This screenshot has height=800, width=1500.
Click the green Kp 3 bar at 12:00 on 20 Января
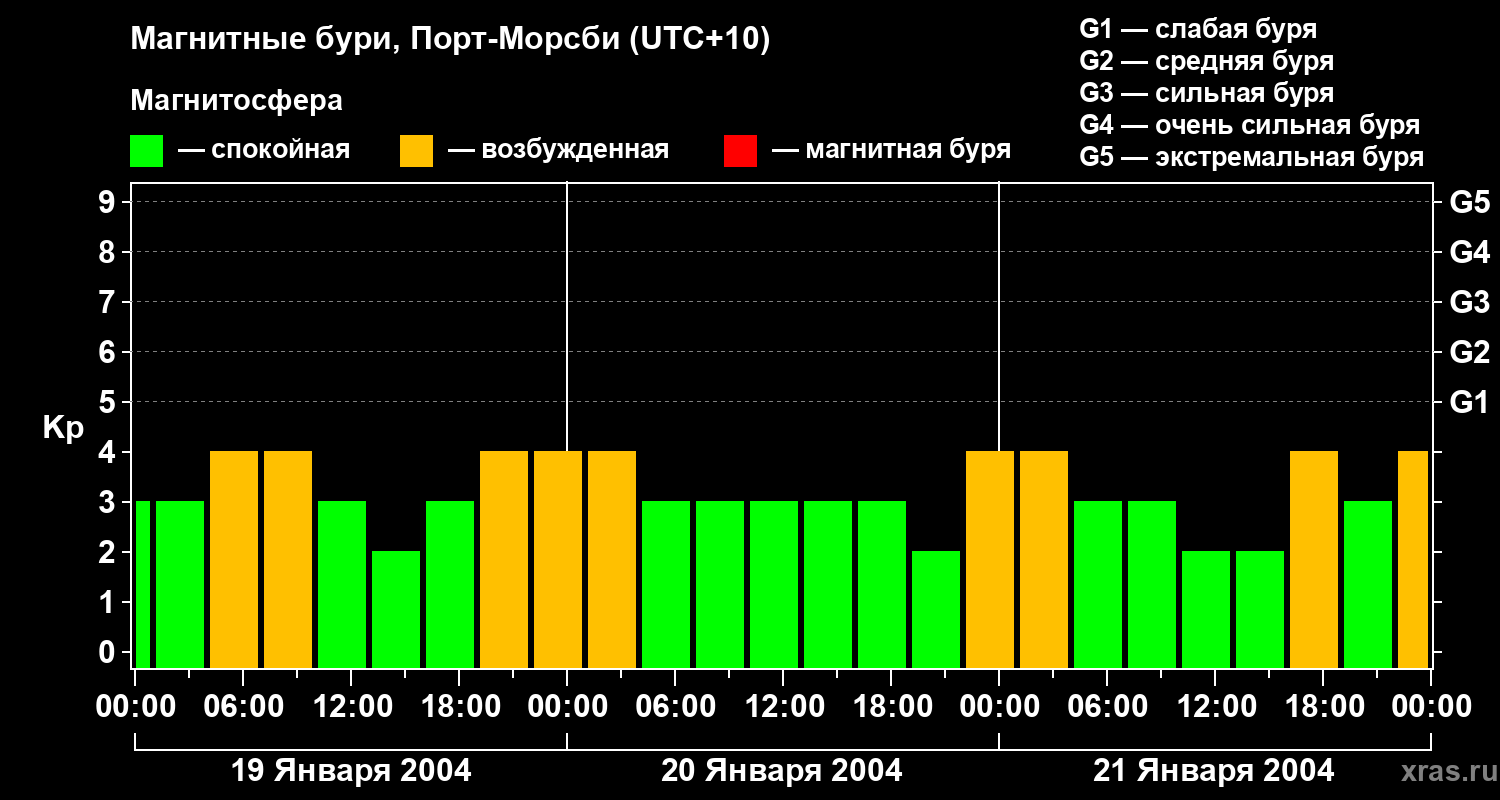774,584
